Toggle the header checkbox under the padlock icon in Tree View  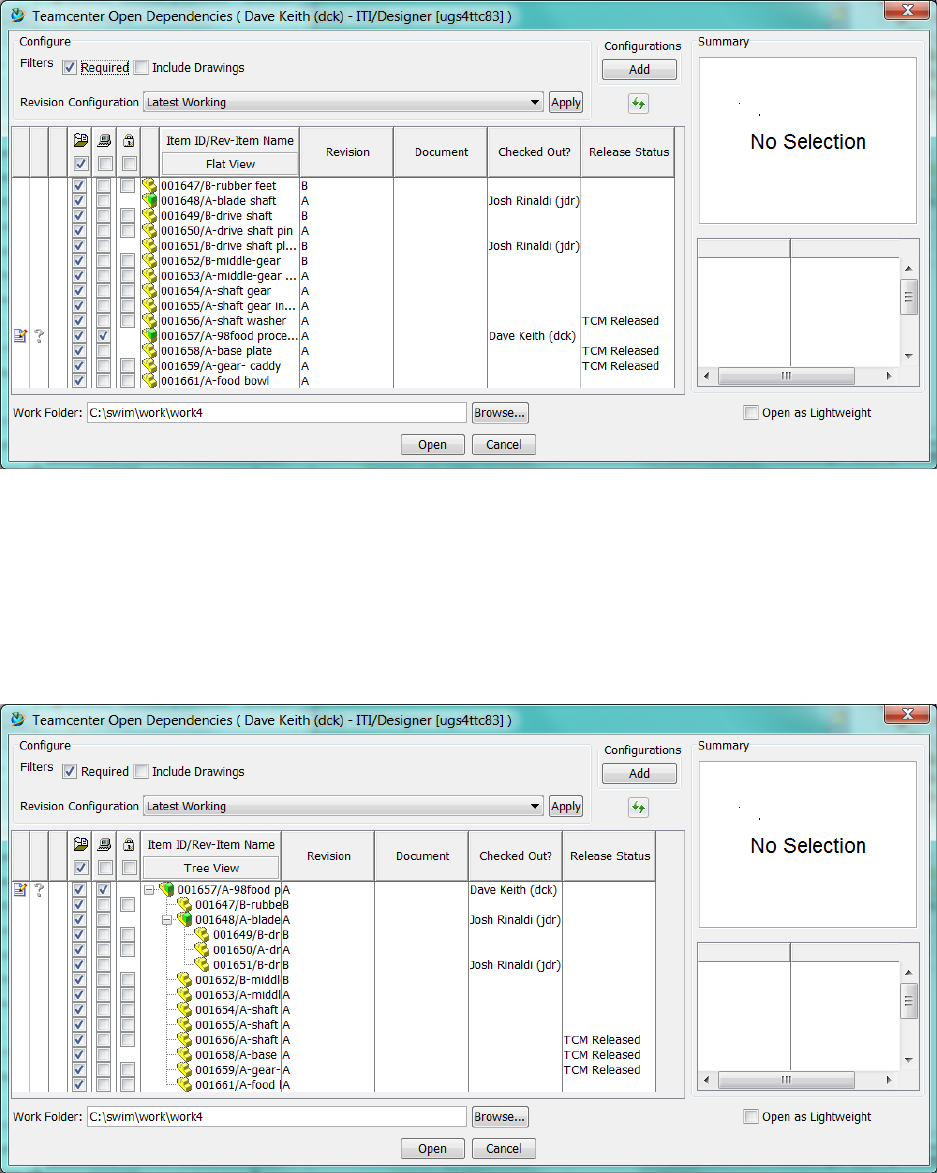click(x=129, y=867)
